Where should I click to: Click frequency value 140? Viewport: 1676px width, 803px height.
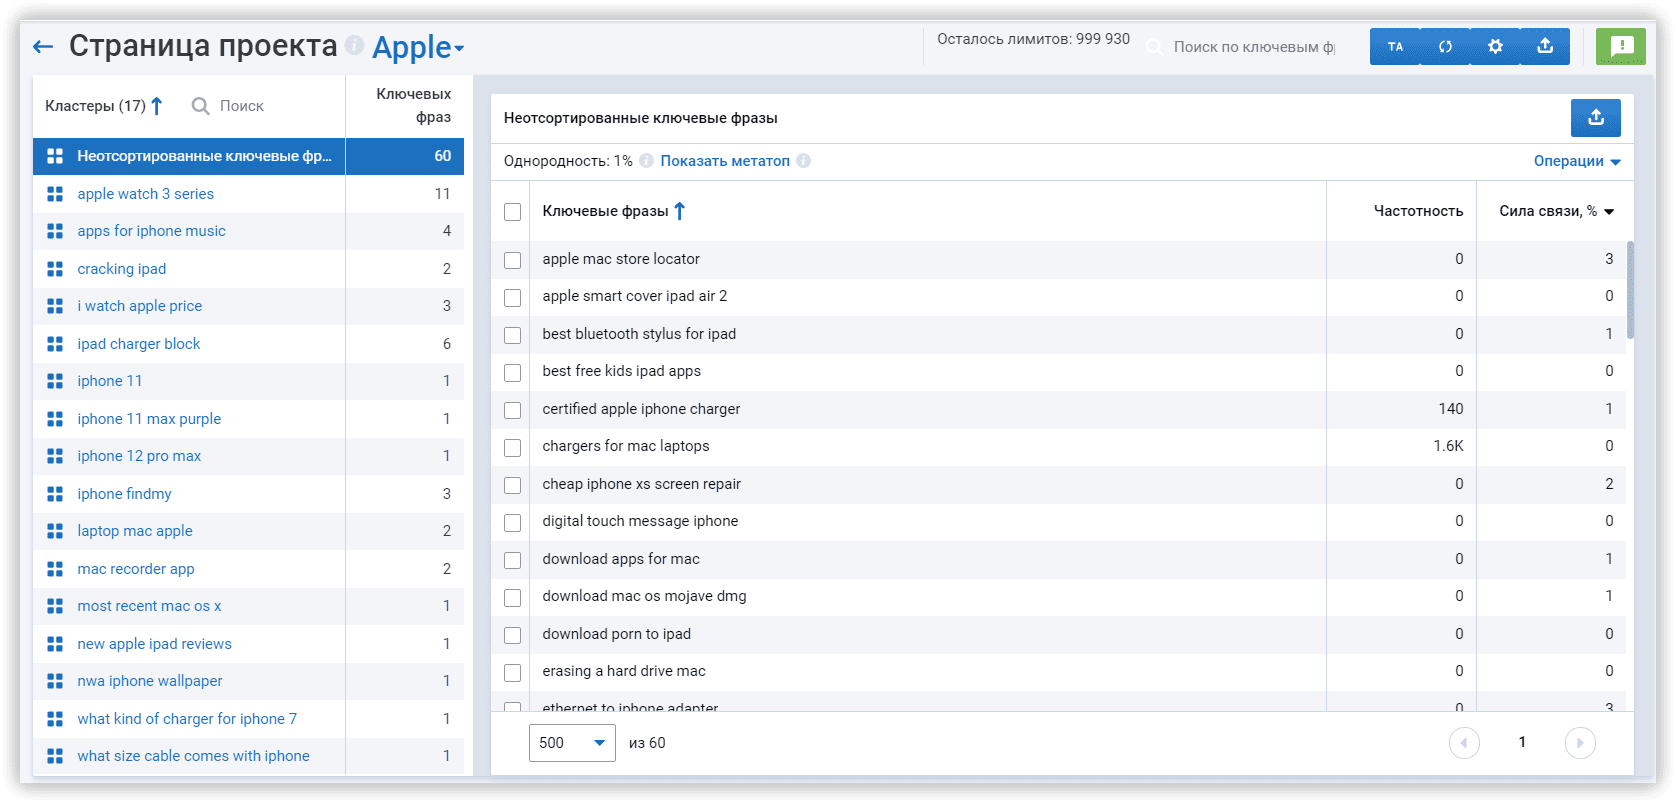(1451, 409)
